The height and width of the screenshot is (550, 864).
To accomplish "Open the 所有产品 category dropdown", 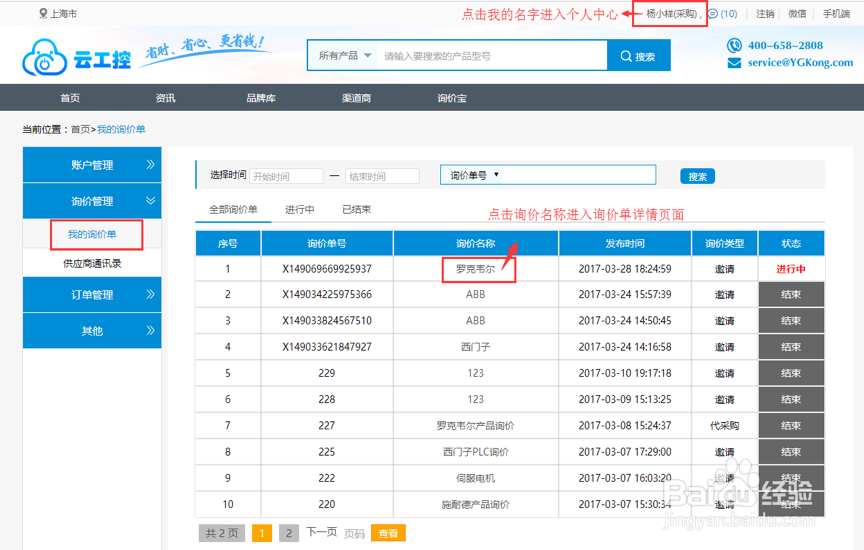I will 344,56.
